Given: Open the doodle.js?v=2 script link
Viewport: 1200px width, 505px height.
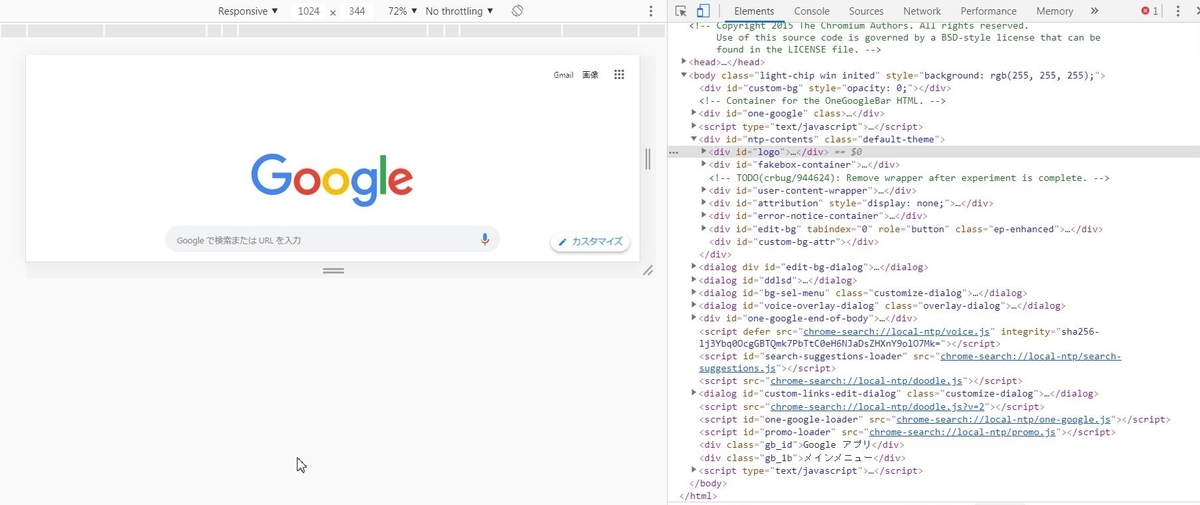Looking at the screenshot, I should tap(876, 407).
